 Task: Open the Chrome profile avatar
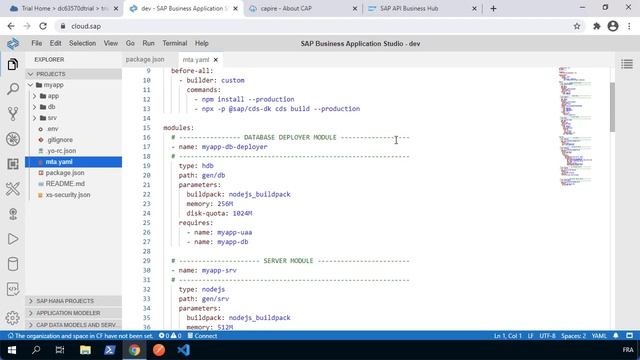(x=613, y=26)
